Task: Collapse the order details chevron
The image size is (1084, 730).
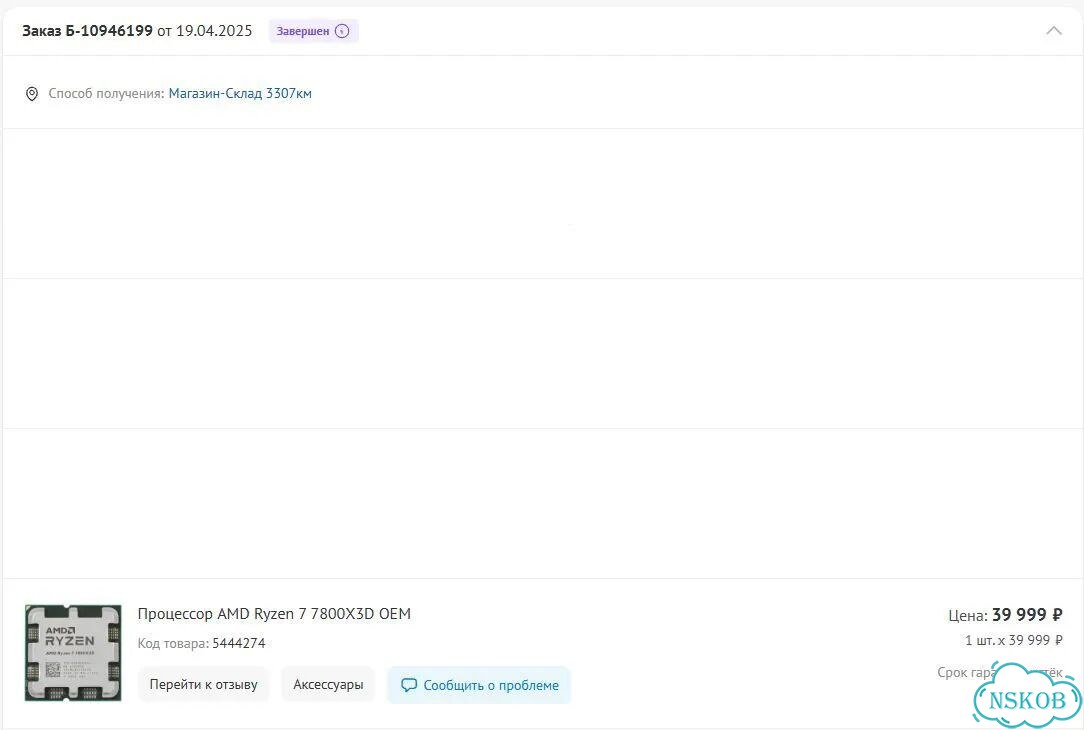Action: click(1054, 31)
